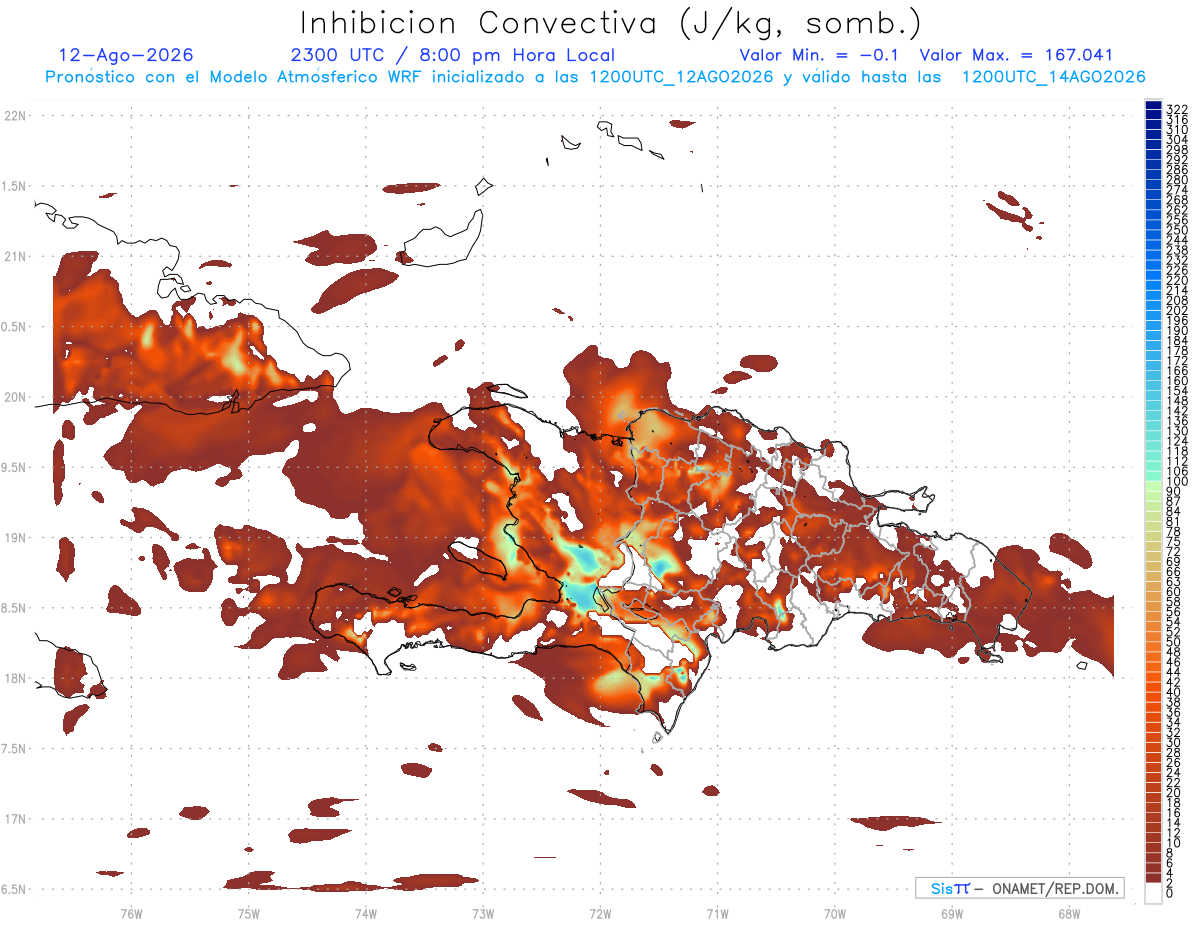Click the white 0 swatch at scale bottom

(1153, 894)
